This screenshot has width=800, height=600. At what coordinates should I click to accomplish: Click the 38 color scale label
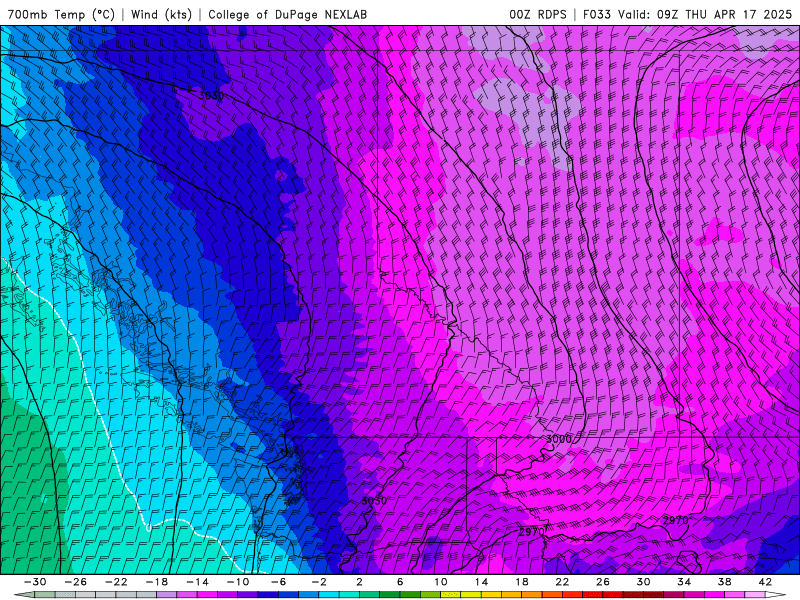point(724,582)
